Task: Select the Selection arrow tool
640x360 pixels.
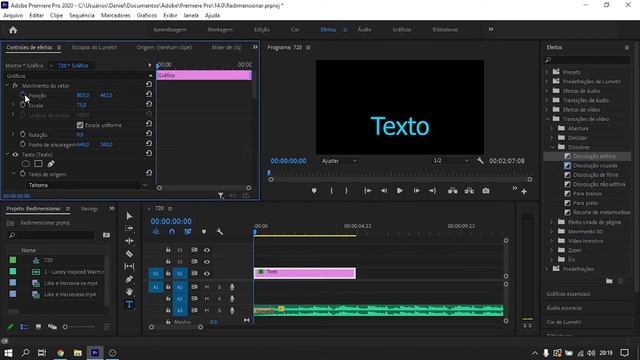Action: tap(129, 216)
